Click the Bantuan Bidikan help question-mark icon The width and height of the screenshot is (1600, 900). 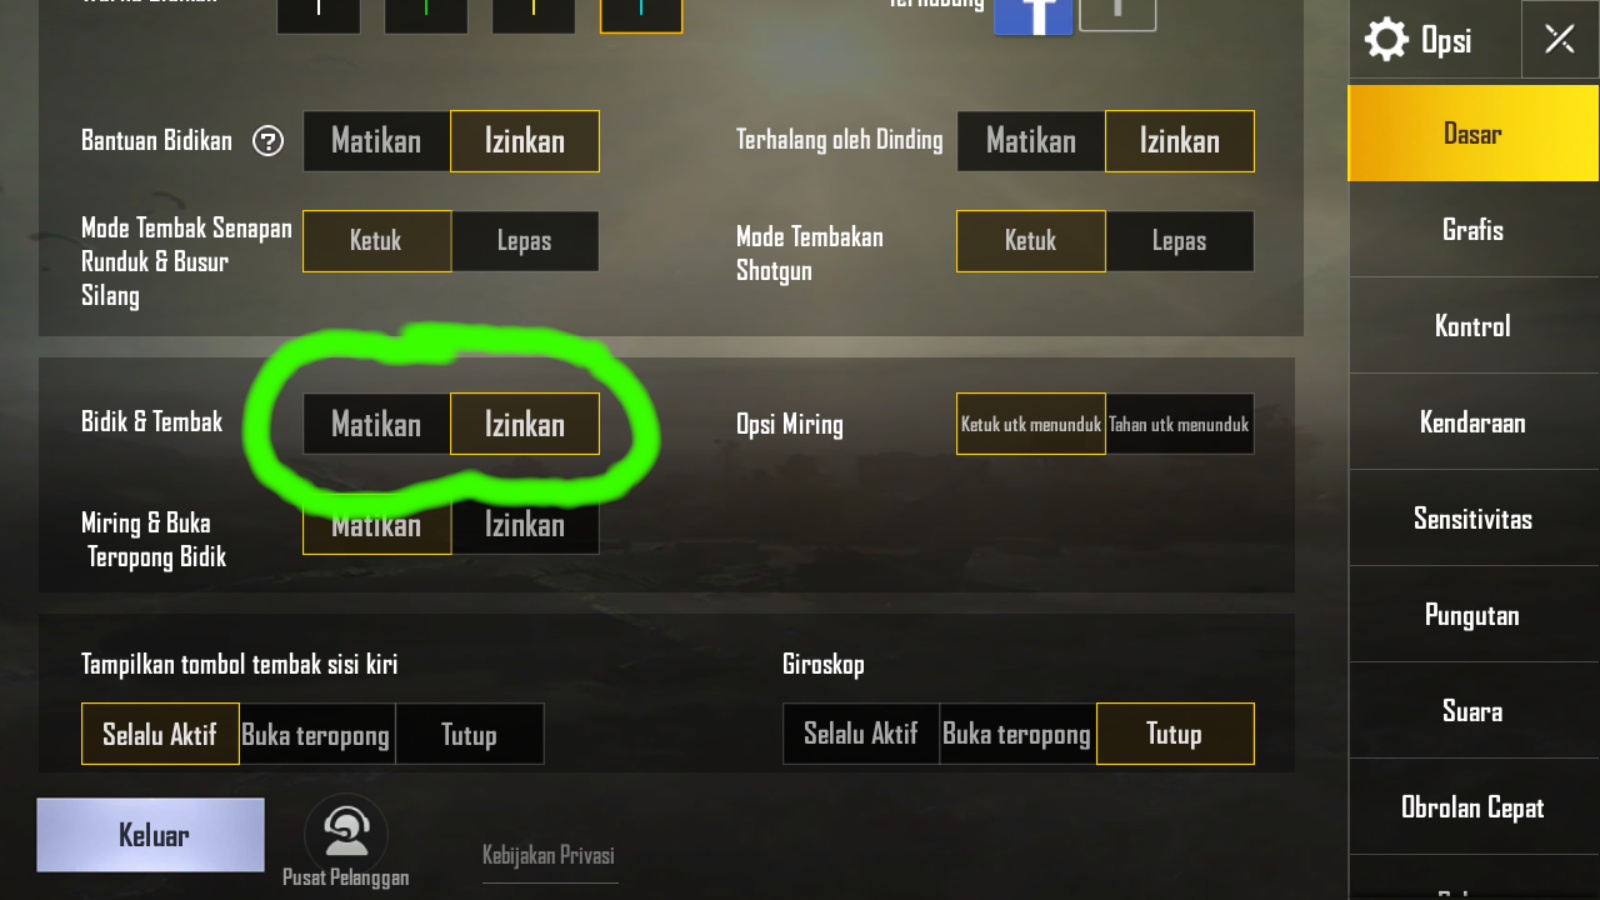tap(268, 141)
